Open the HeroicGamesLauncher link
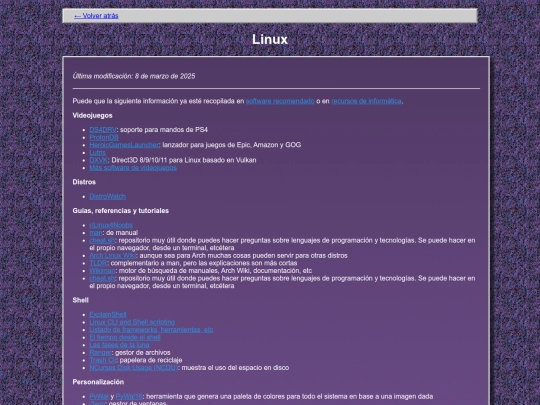This screenshot has width=540, height=405. [x=124, y=145]
